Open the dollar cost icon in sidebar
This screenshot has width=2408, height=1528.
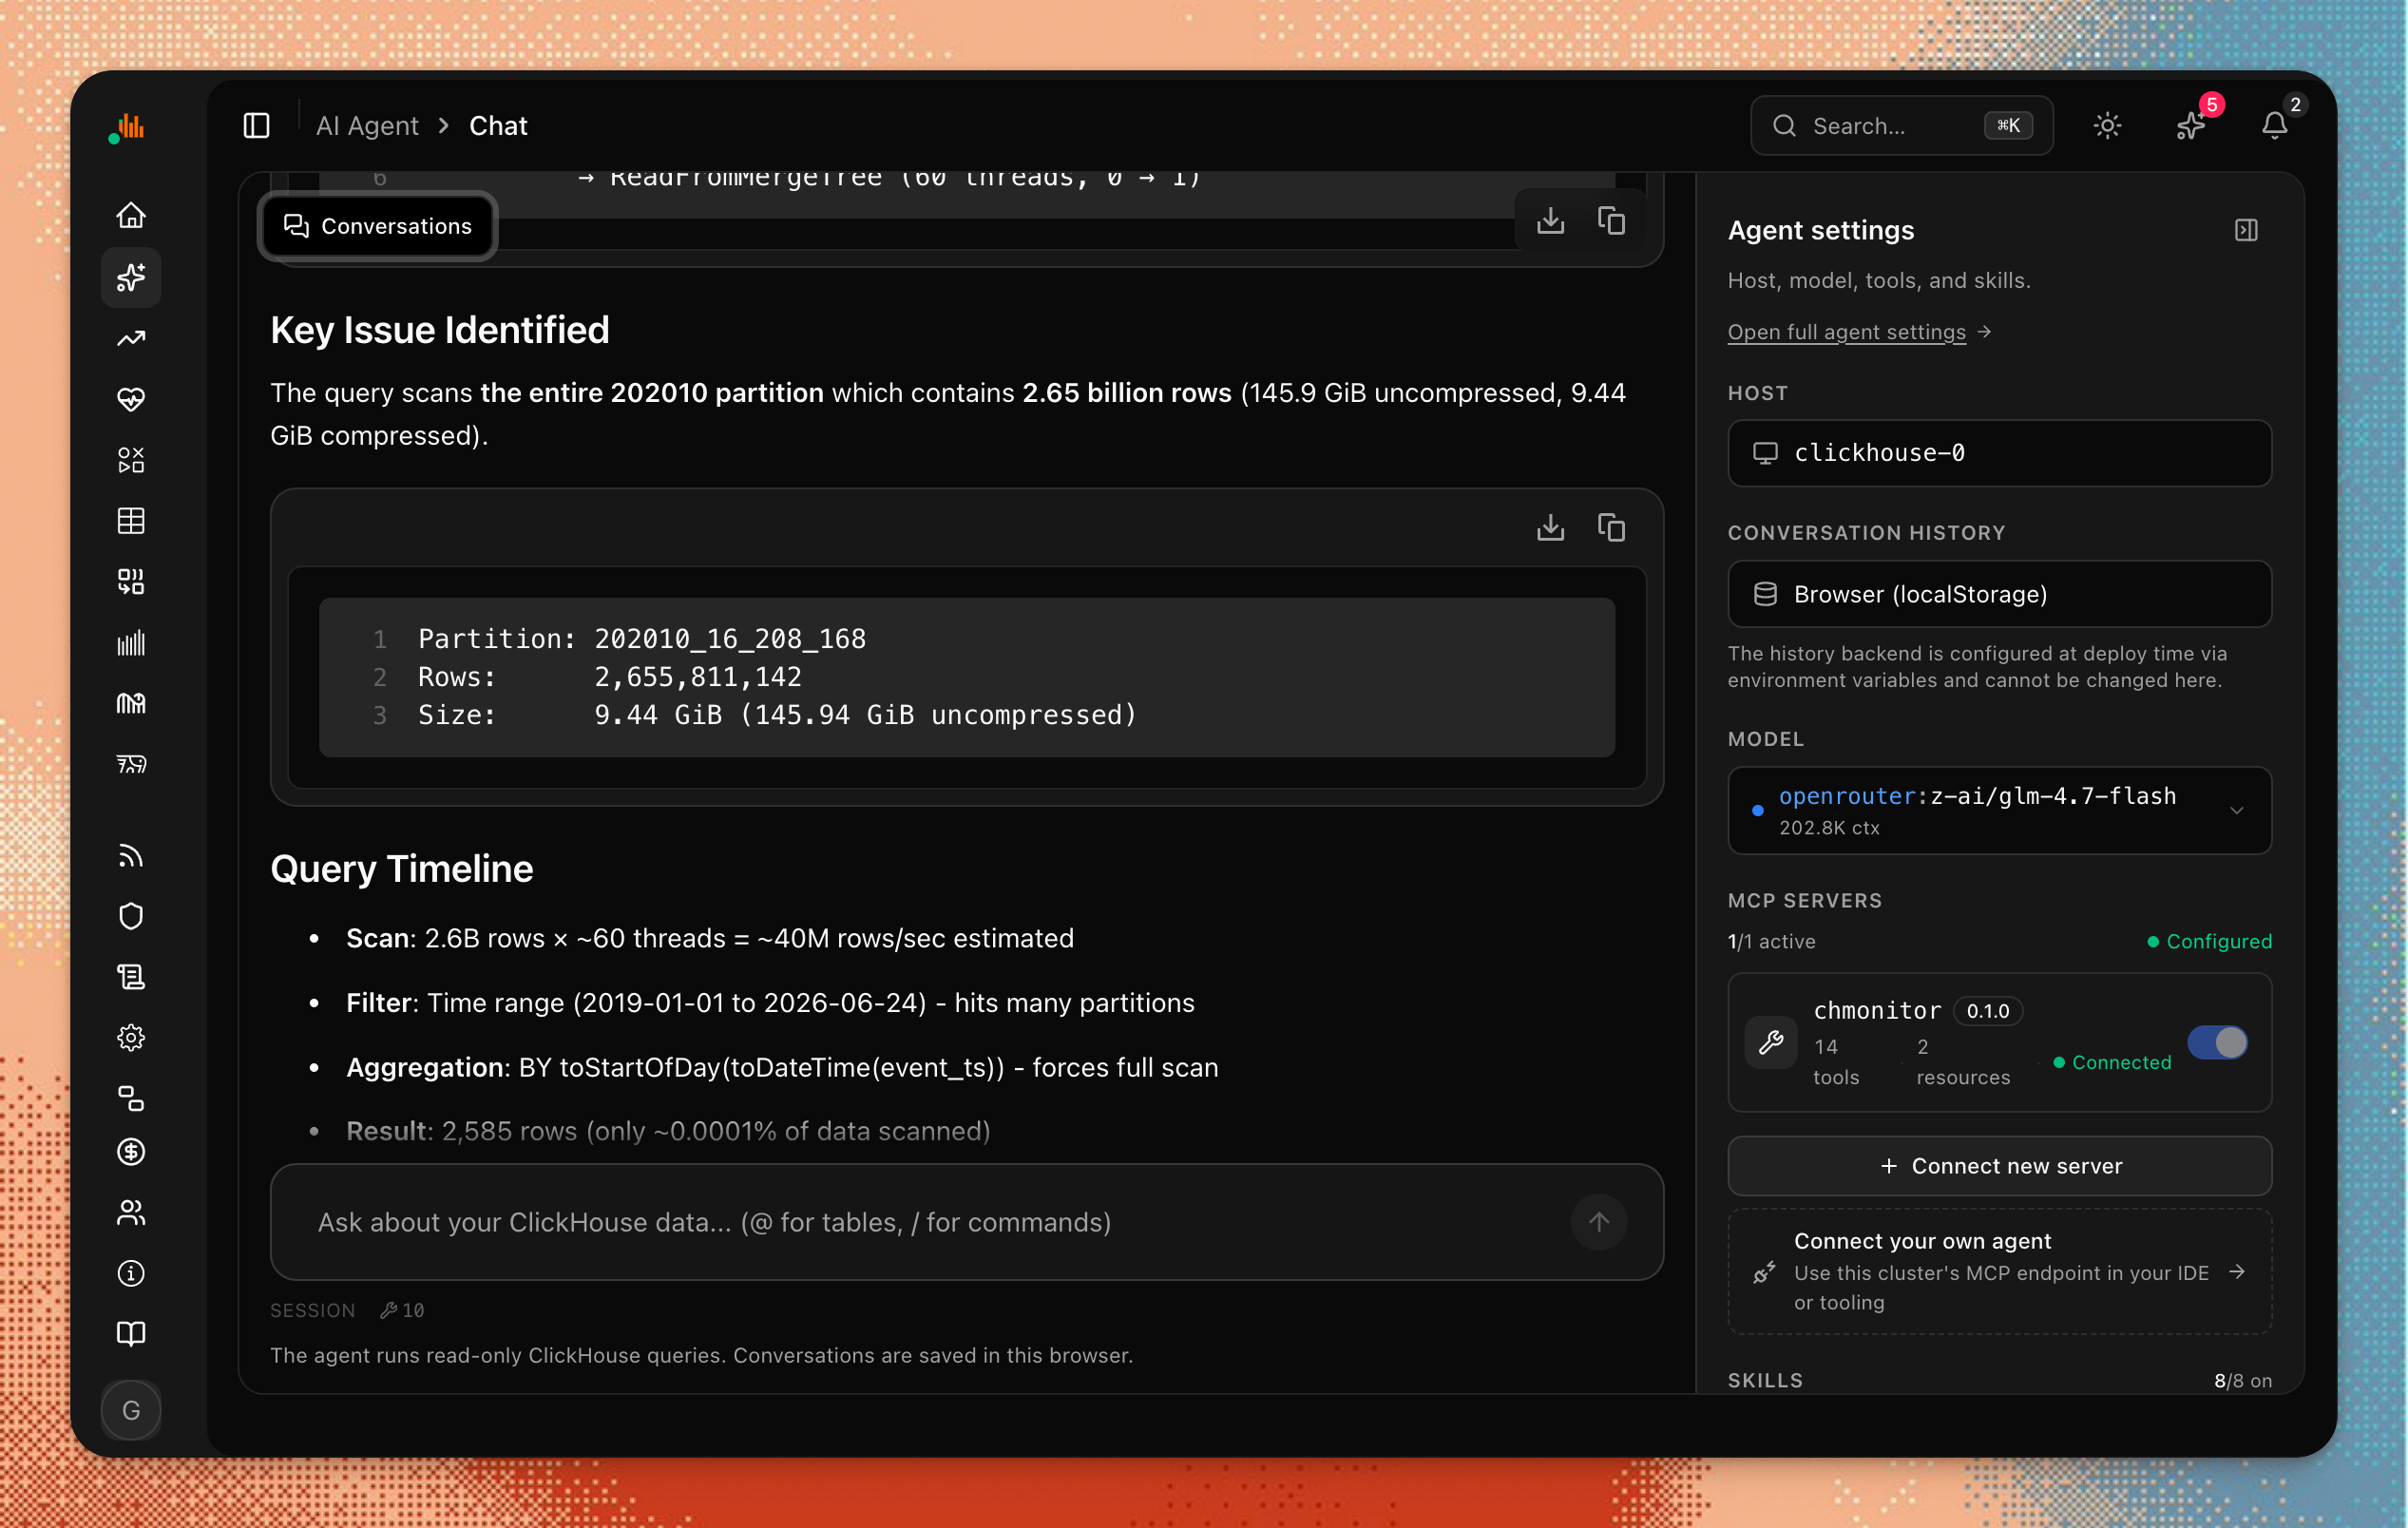coord(131,1152)
